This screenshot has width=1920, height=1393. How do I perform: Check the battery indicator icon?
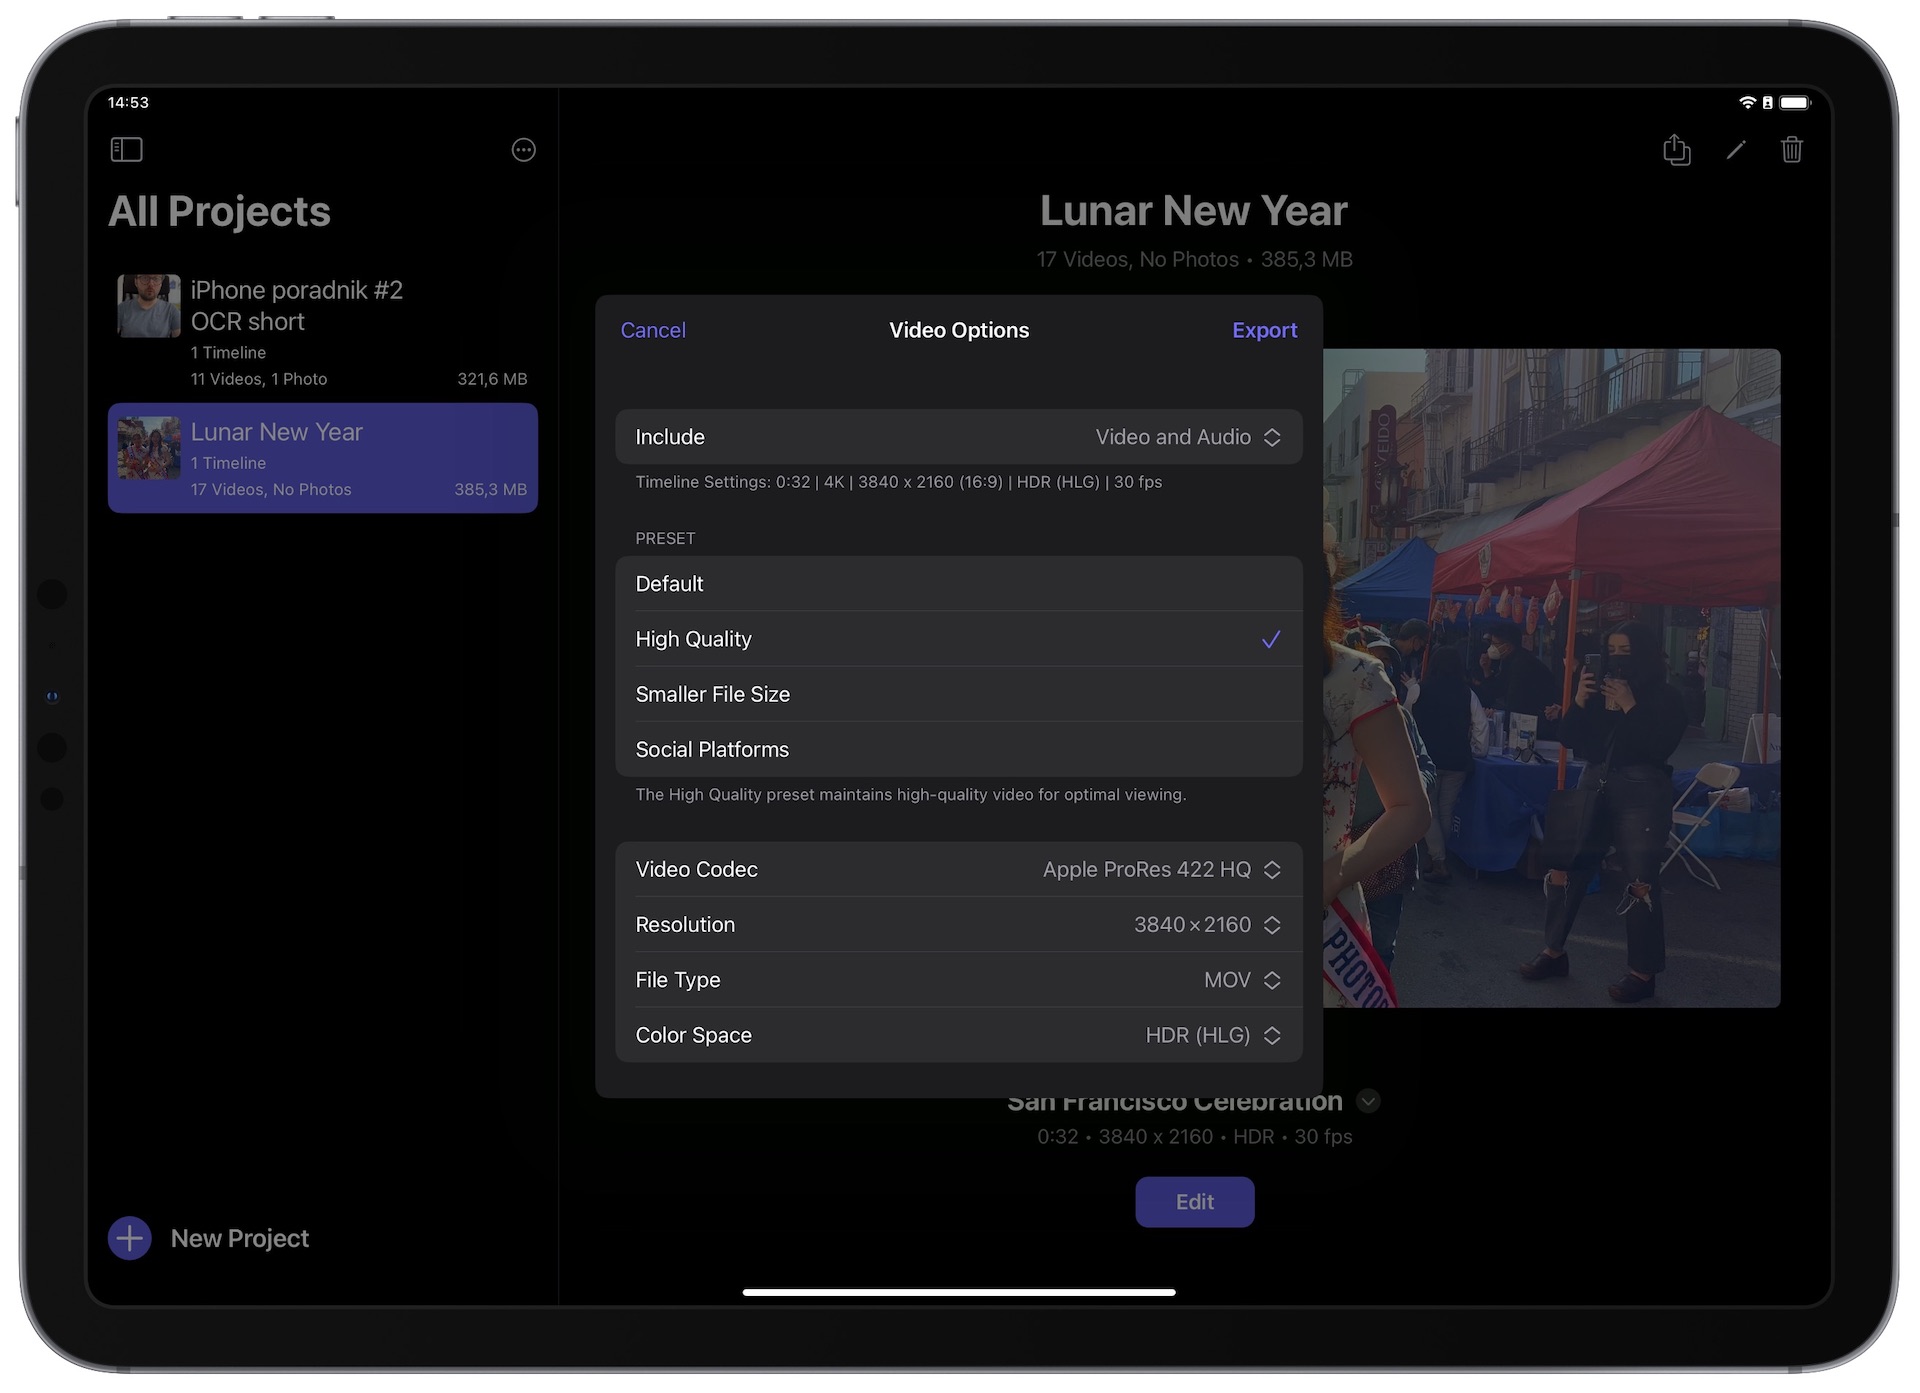(x=1795, y=103)
